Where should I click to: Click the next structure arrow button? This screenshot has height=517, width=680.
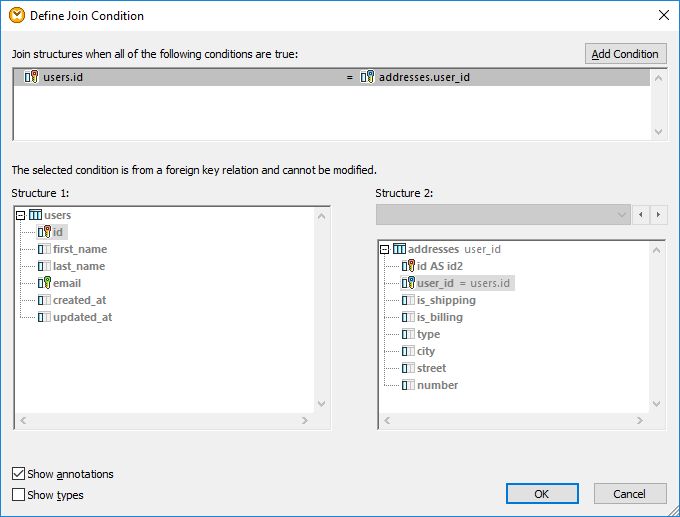[x=658, y=215]
